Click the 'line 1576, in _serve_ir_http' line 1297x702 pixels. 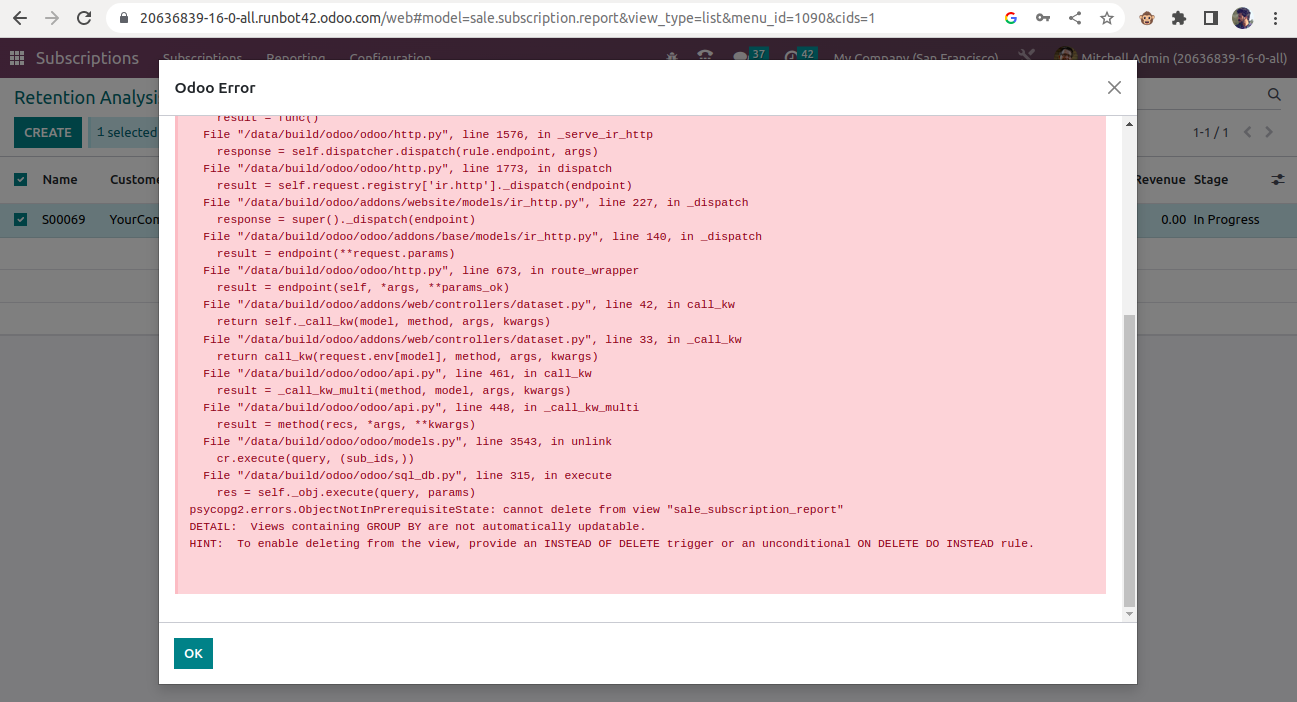click(x=428, y=135)
